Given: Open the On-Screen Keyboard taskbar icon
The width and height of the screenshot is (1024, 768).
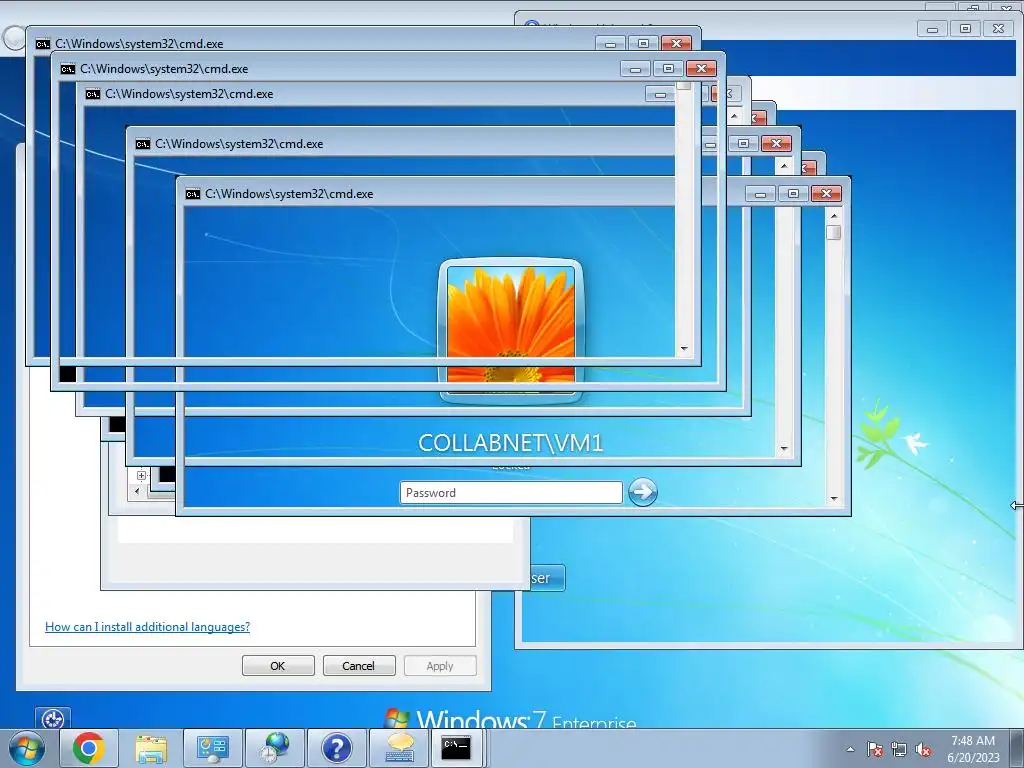Looking at the screenshot, I should tap(399, 748).
